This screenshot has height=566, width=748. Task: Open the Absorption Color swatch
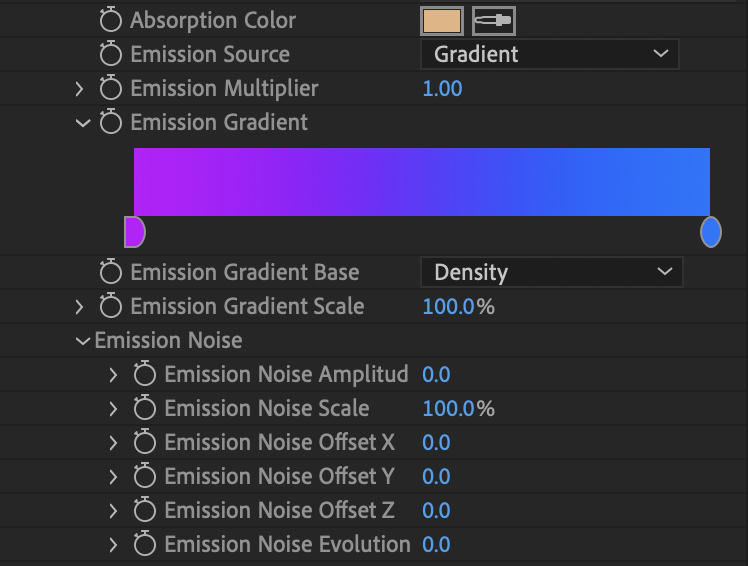click(442, 21)
